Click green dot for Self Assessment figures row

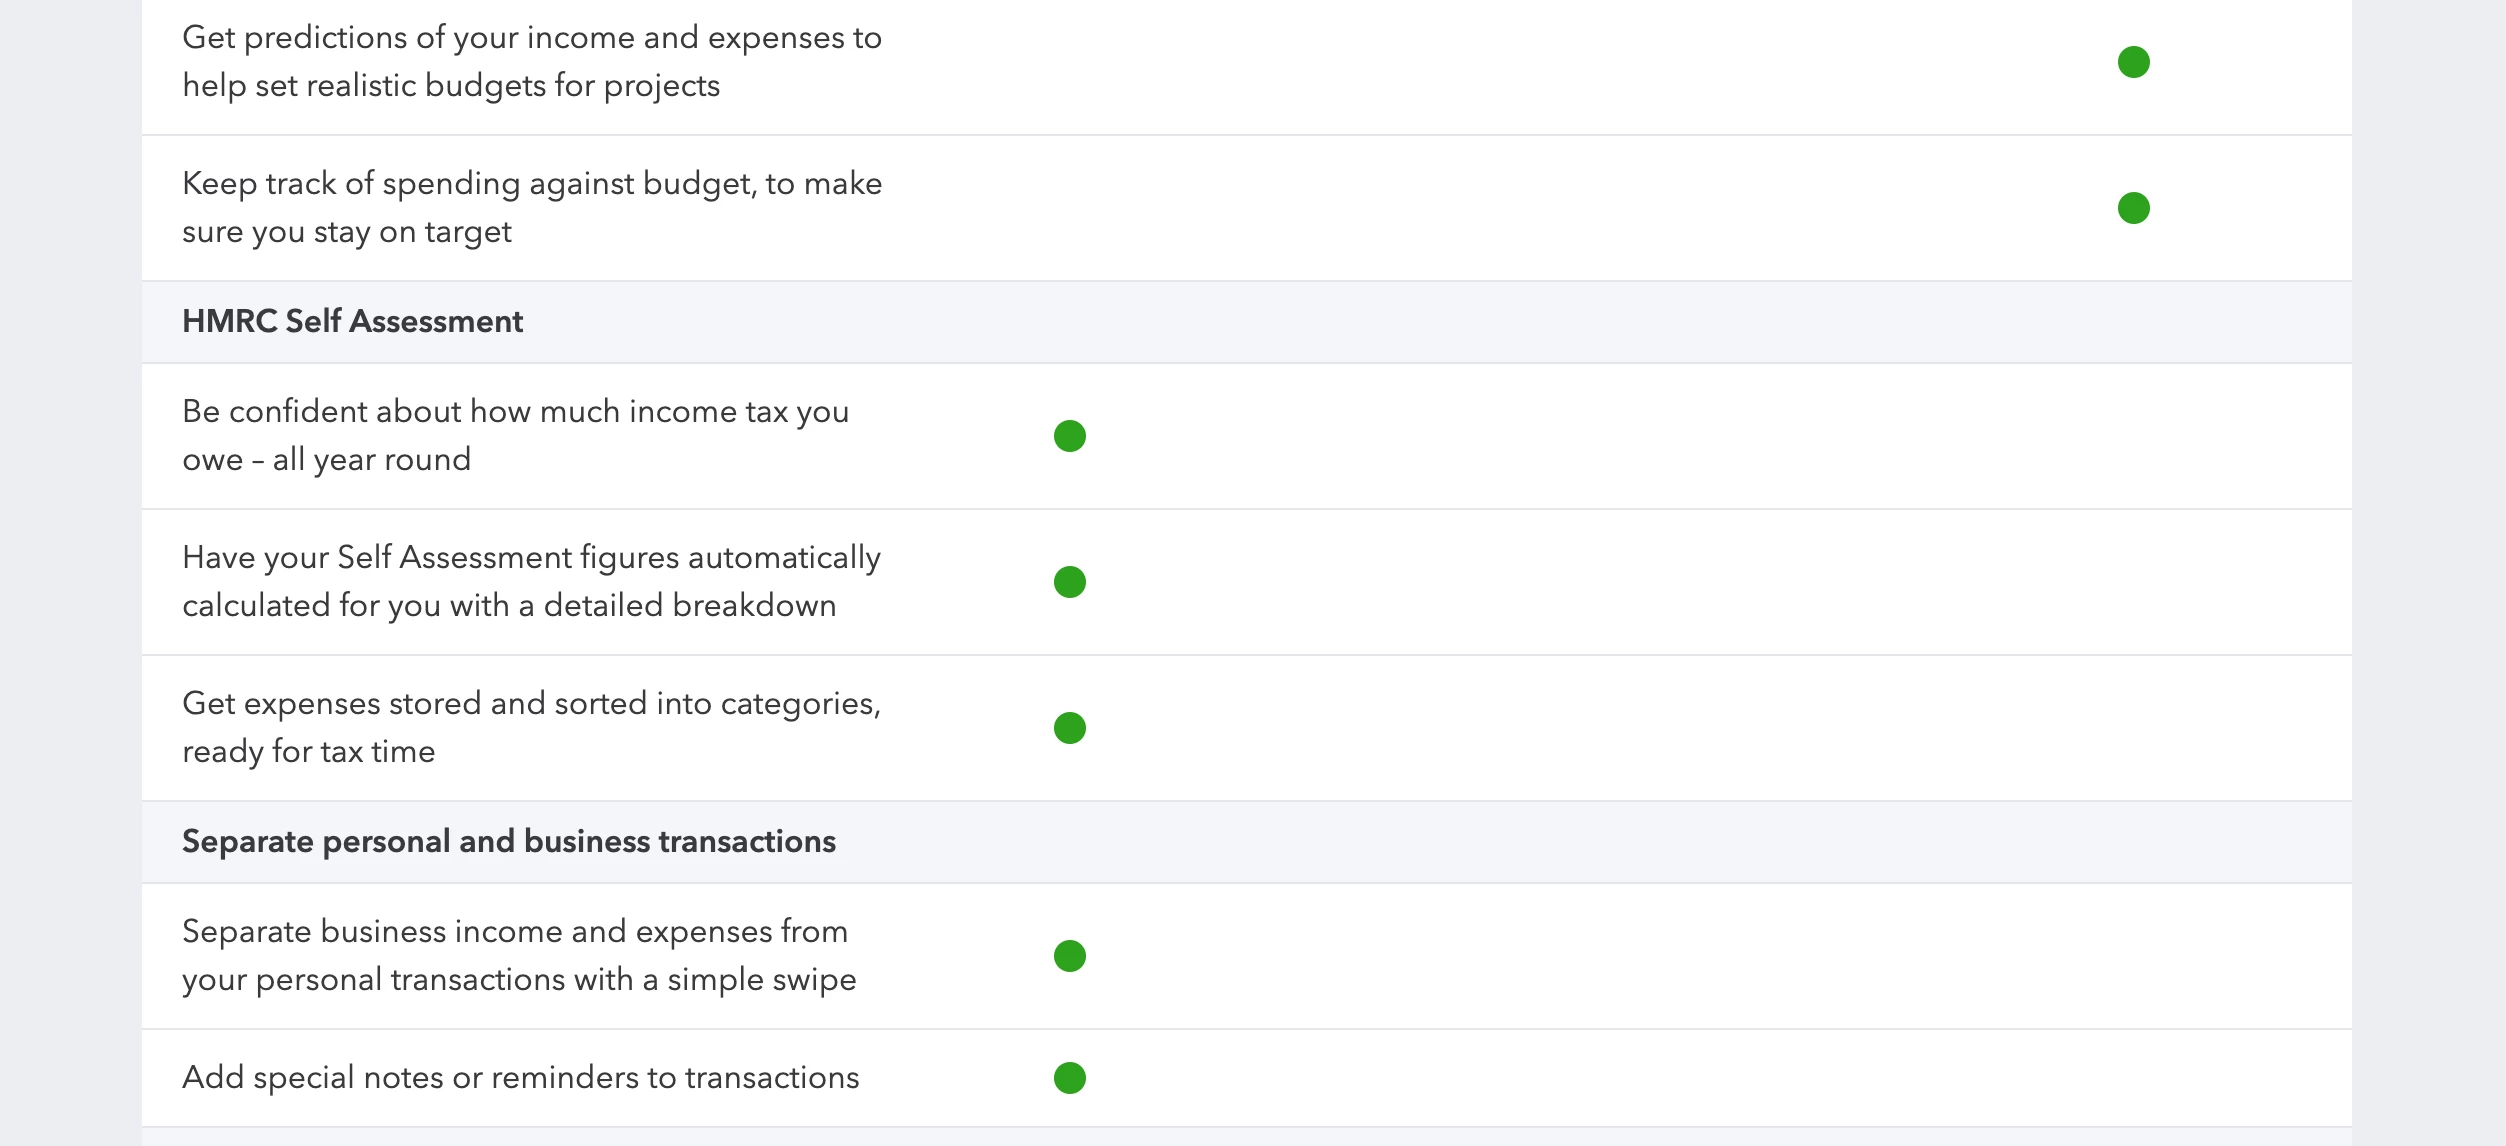point(1069,582)
